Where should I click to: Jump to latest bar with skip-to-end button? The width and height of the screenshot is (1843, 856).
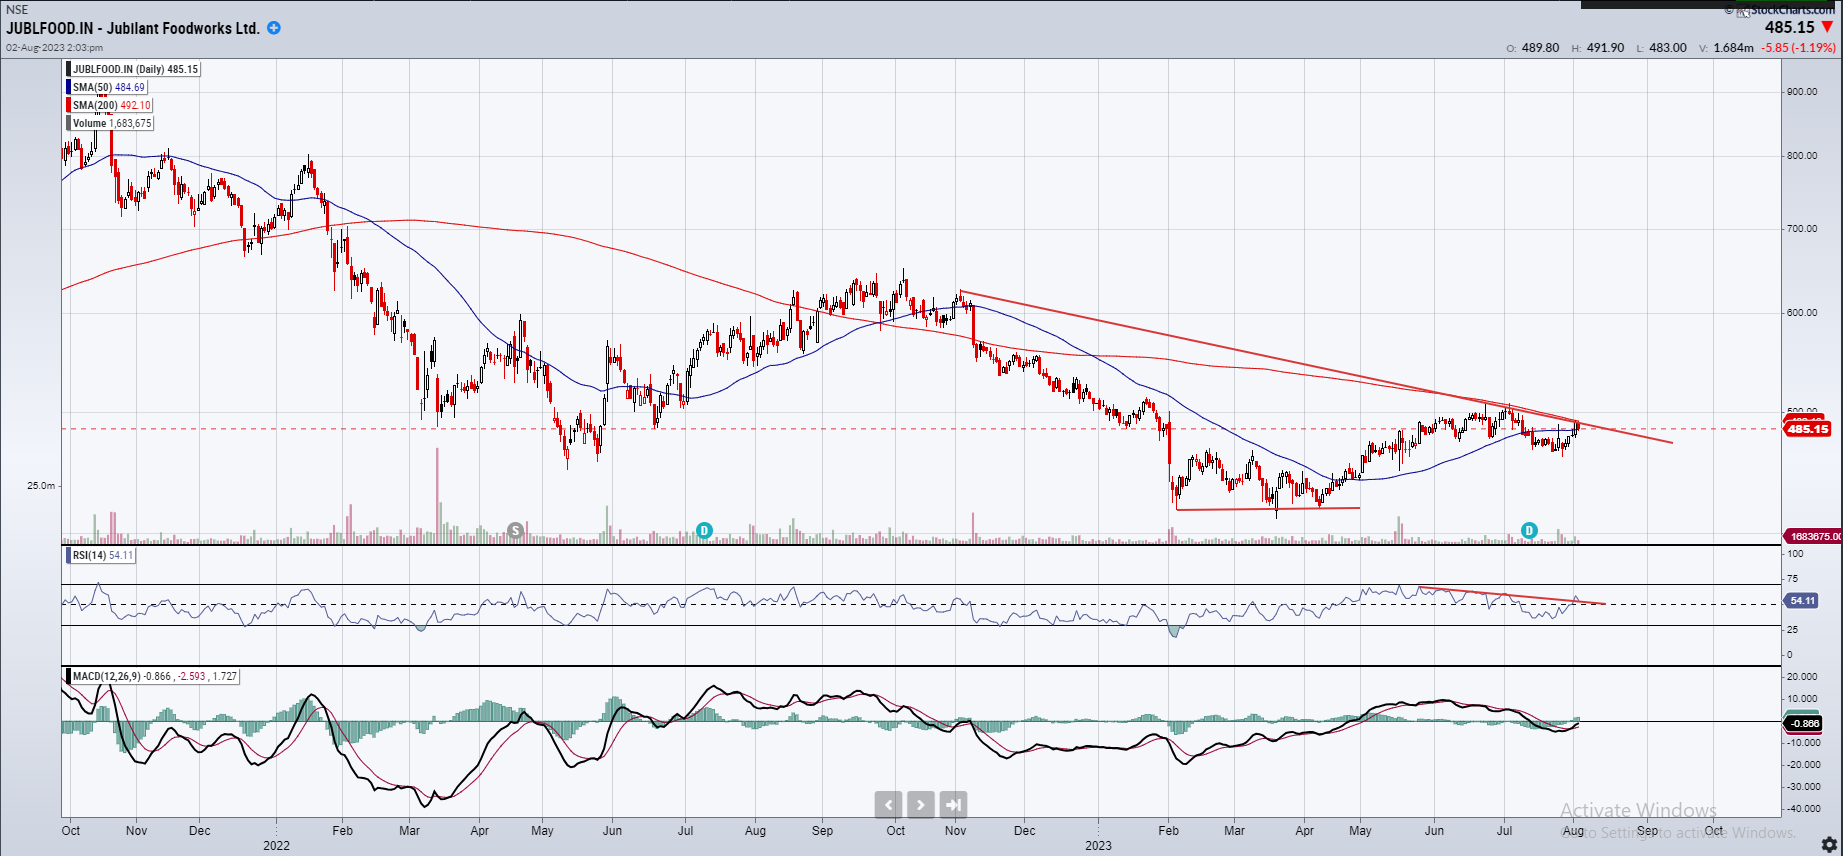click(954, 804)
